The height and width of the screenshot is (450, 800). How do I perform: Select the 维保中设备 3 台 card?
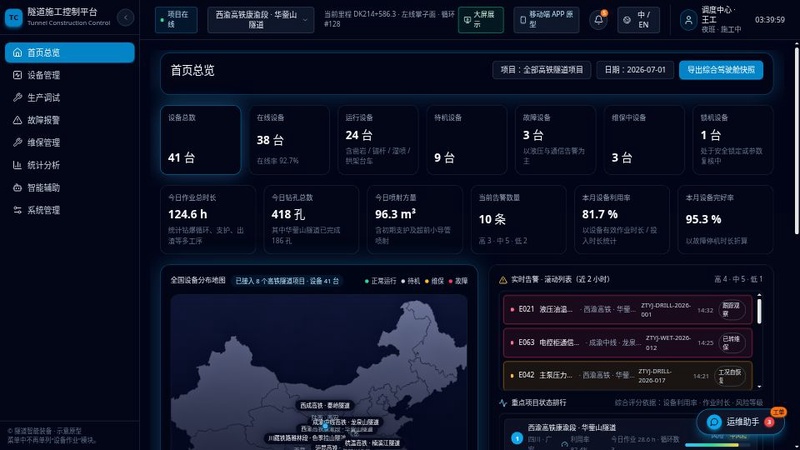pyautogui.click(x=644, y=140)
